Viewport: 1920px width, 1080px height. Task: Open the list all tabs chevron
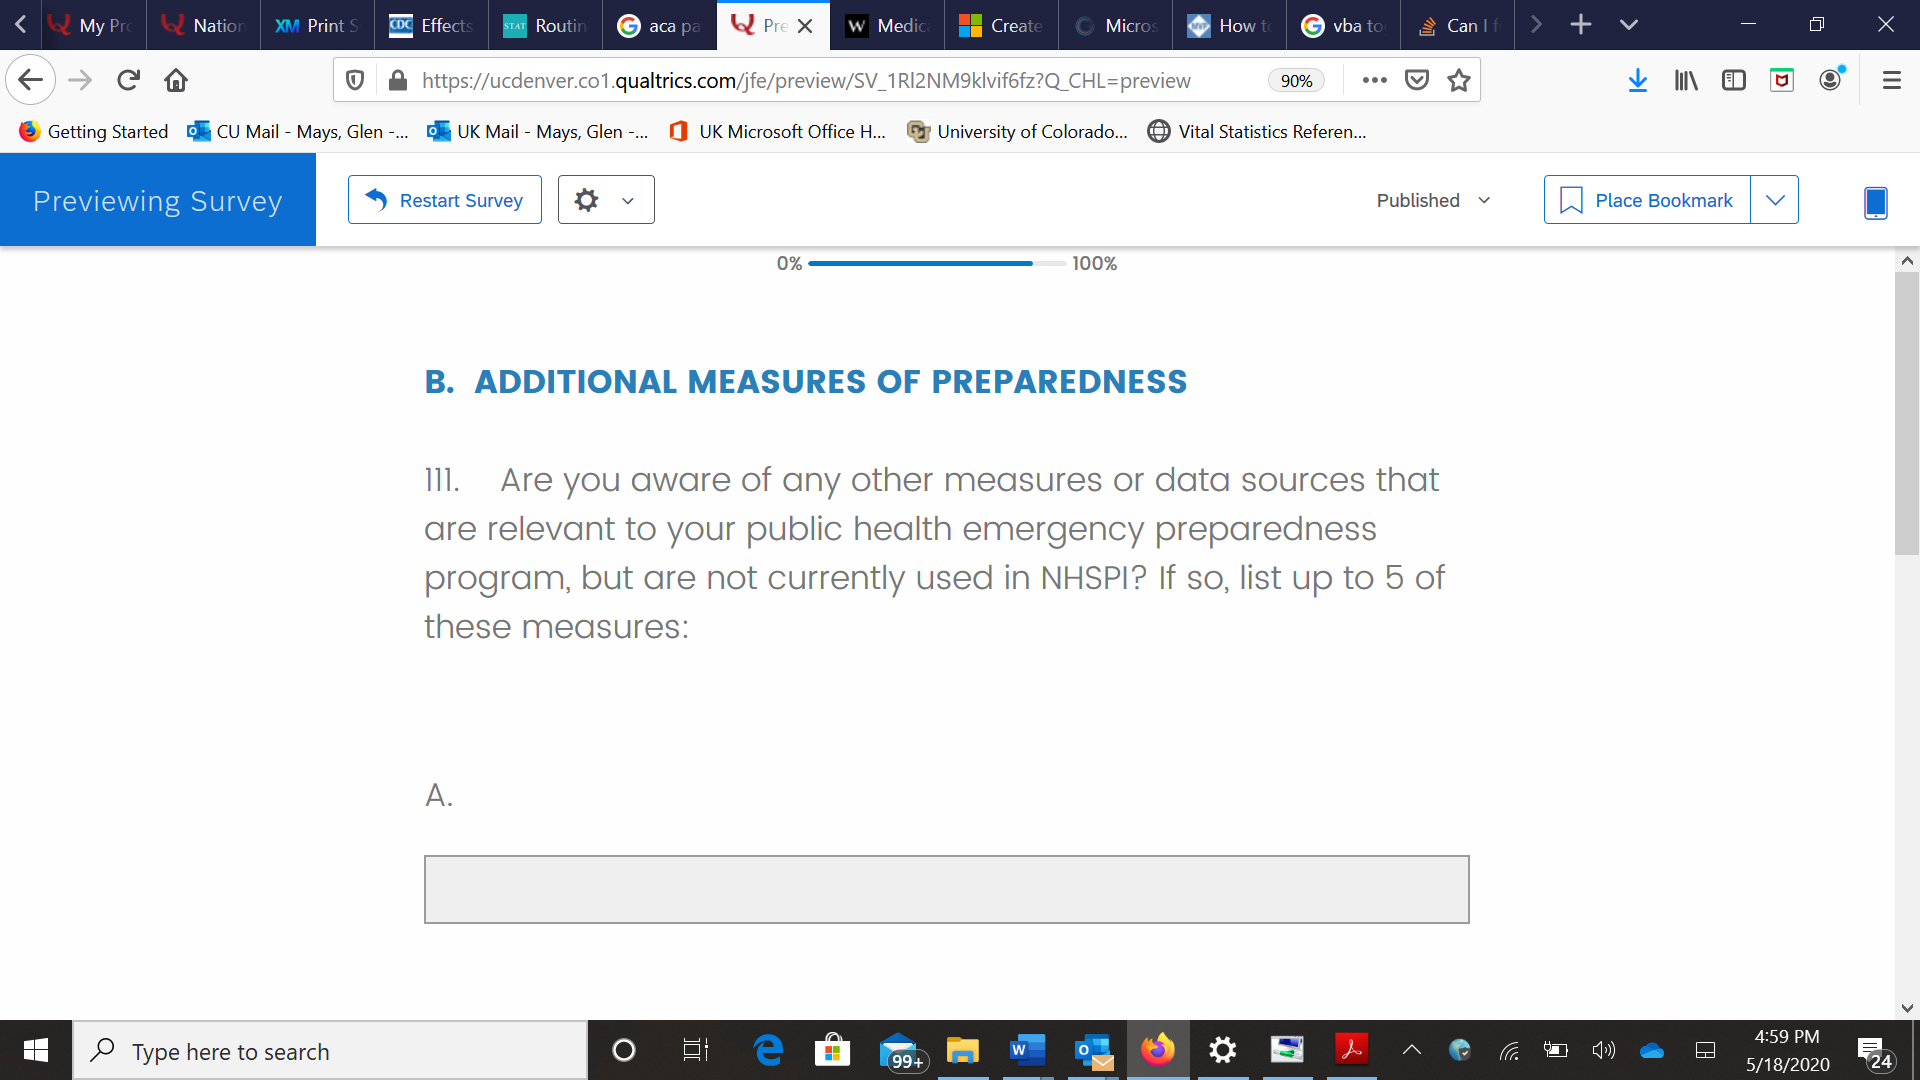coord(1628,25)
